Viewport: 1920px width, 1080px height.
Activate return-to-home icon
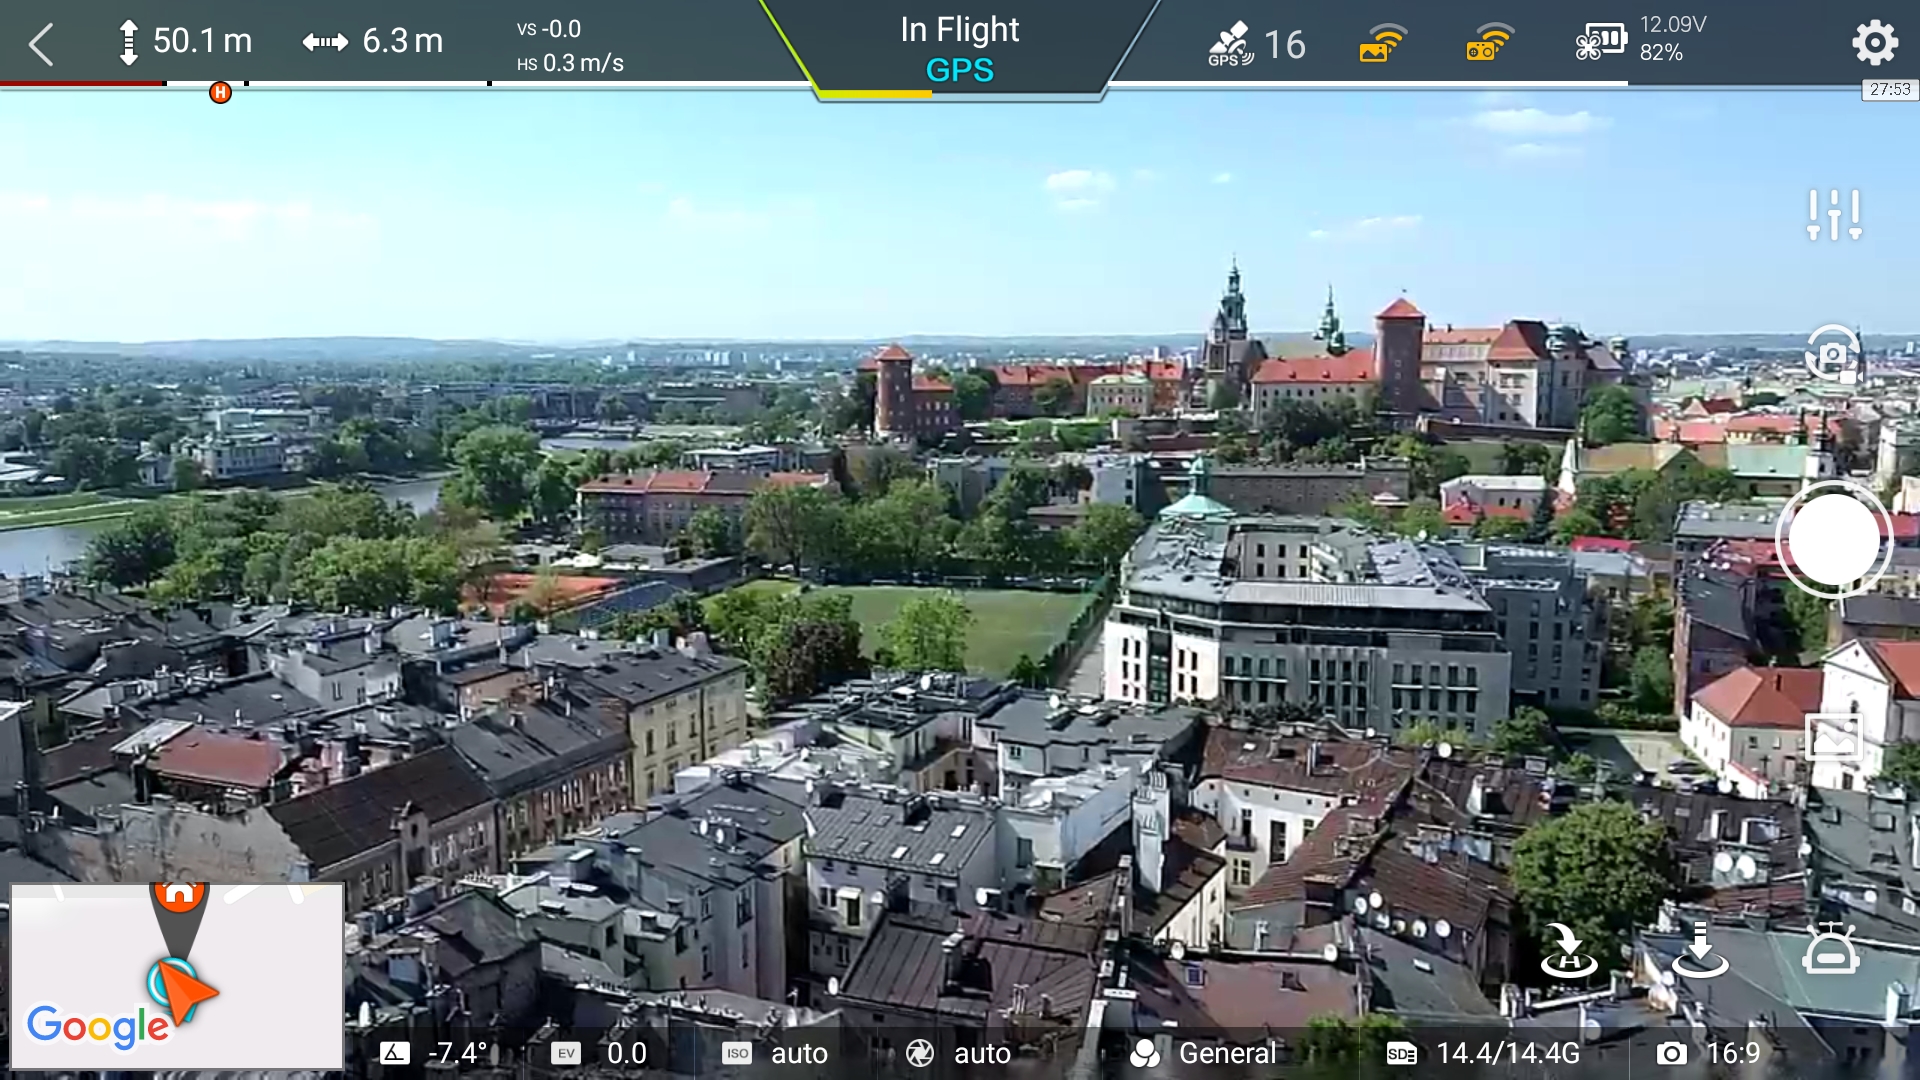pyautogui.click(x=1569, y=950)
